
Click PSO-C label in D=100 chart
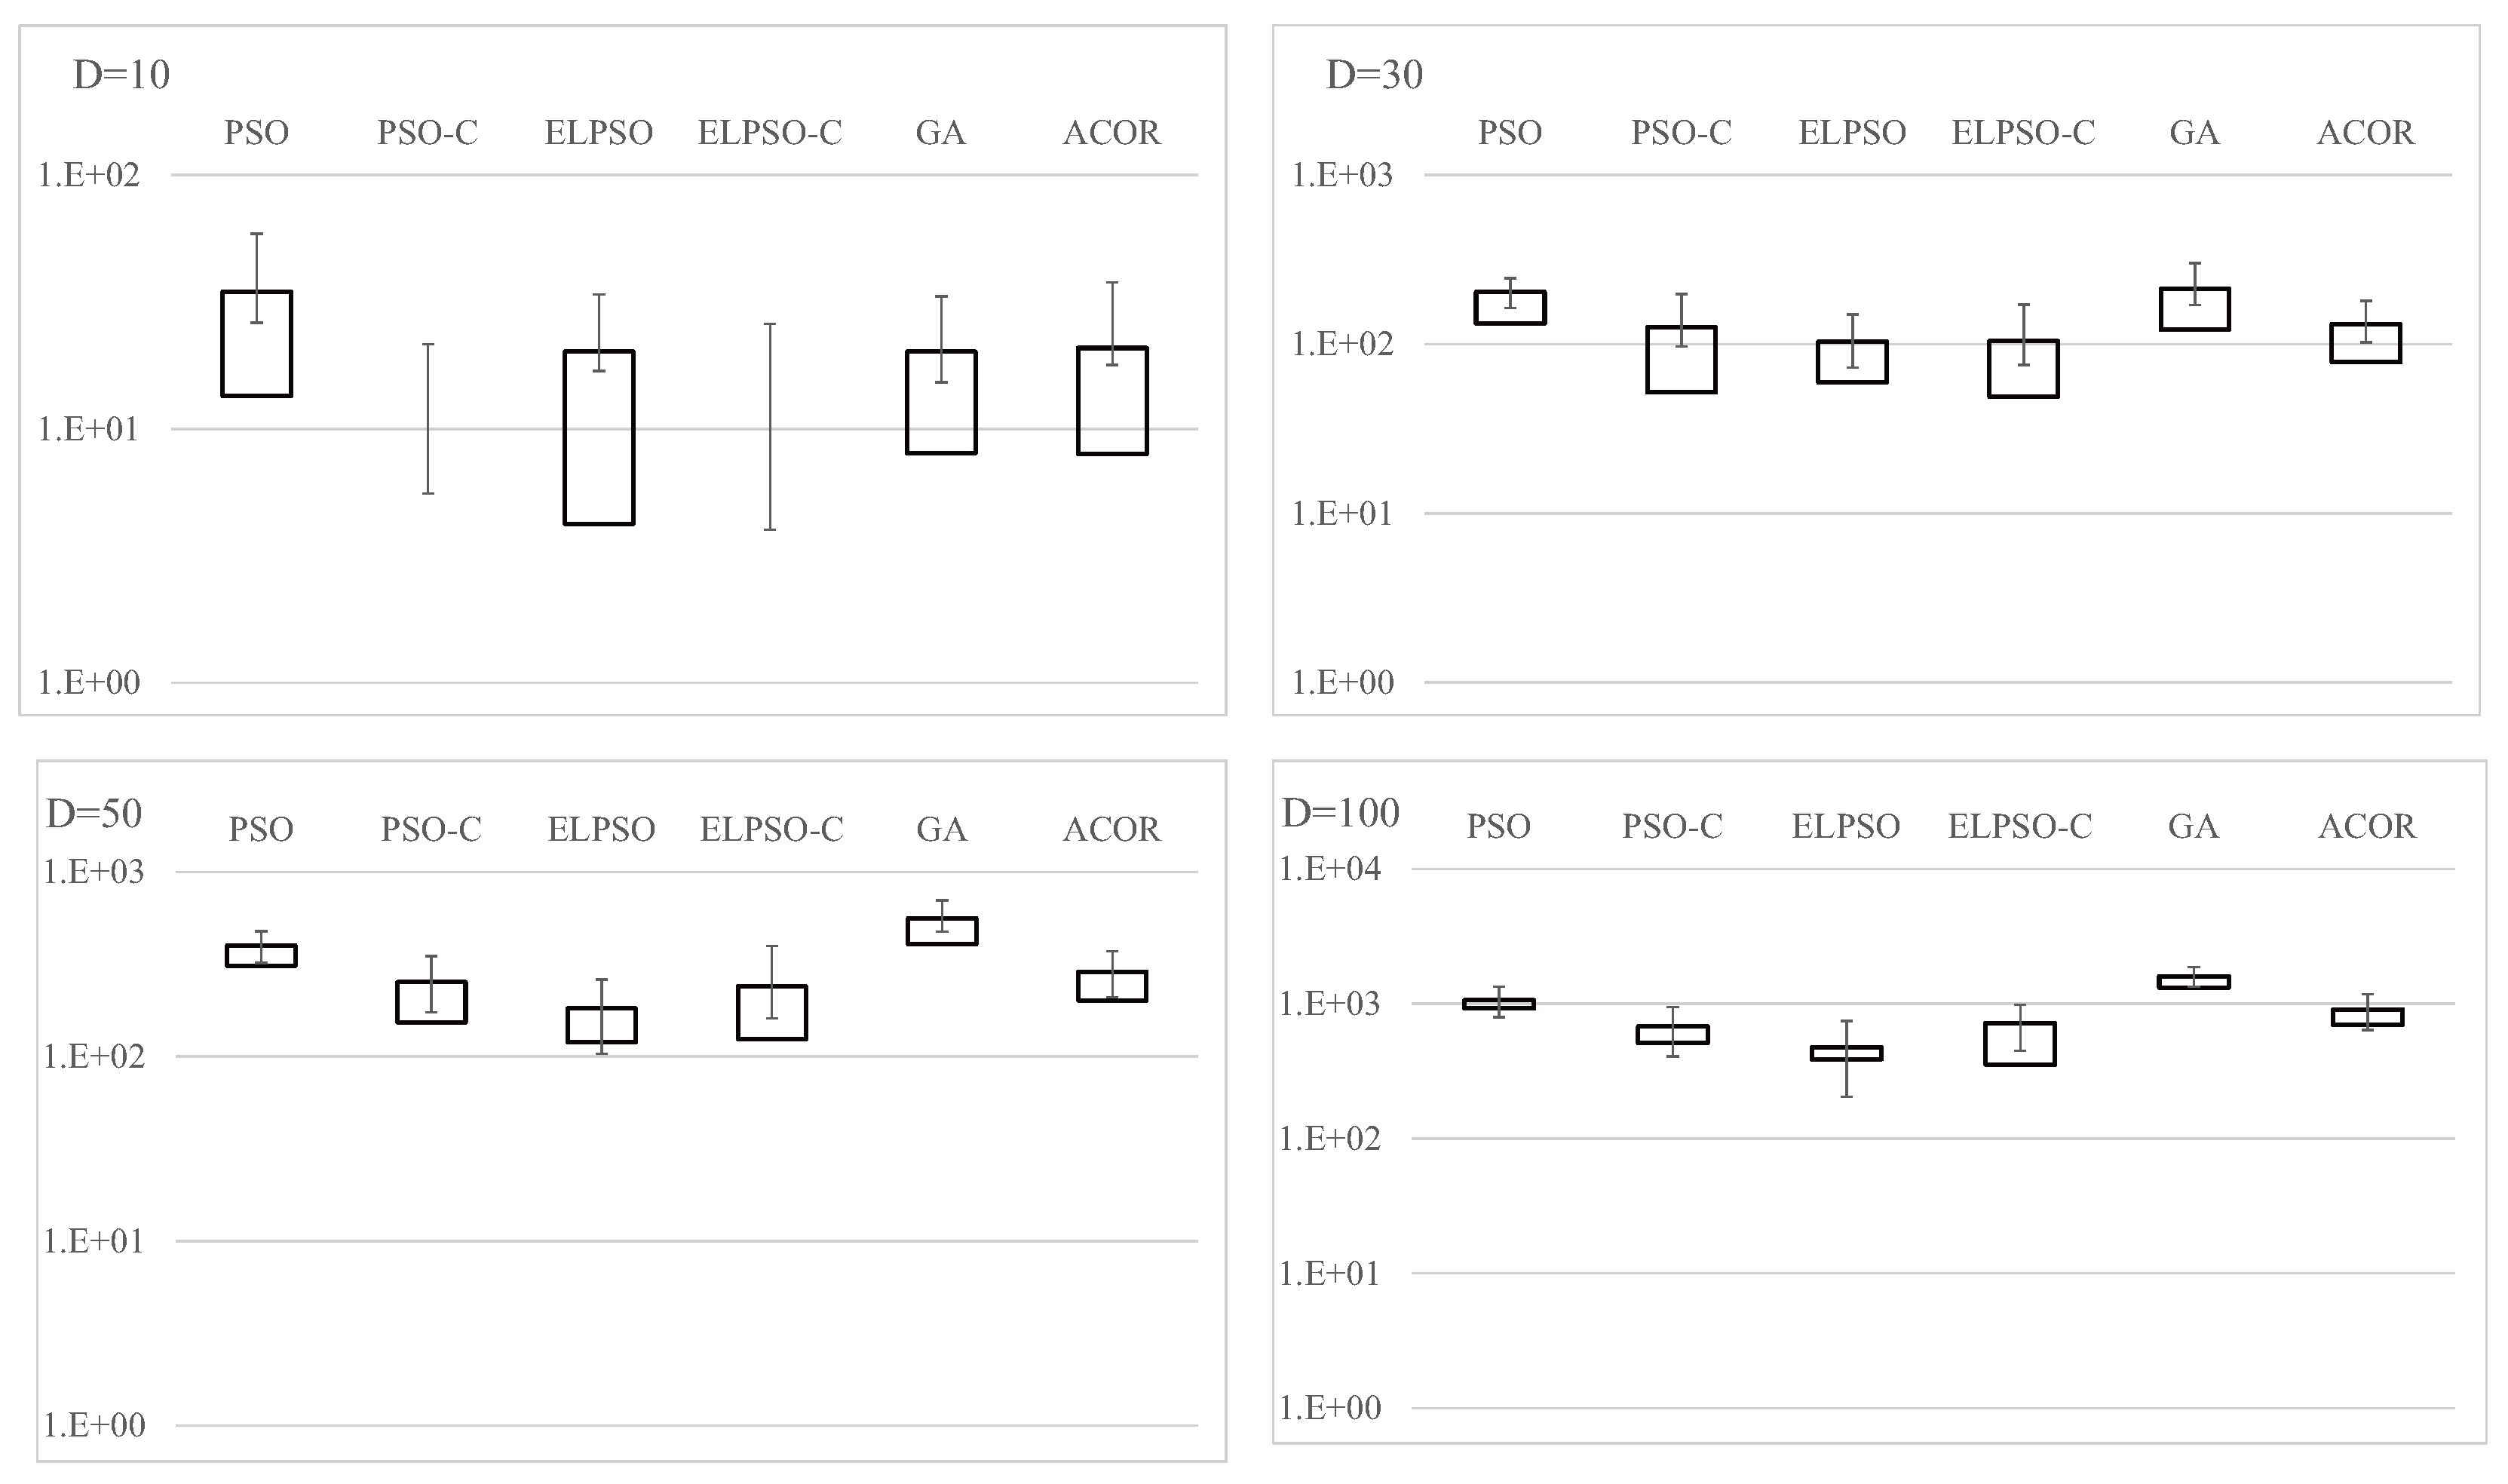[x=1672, y=826]
